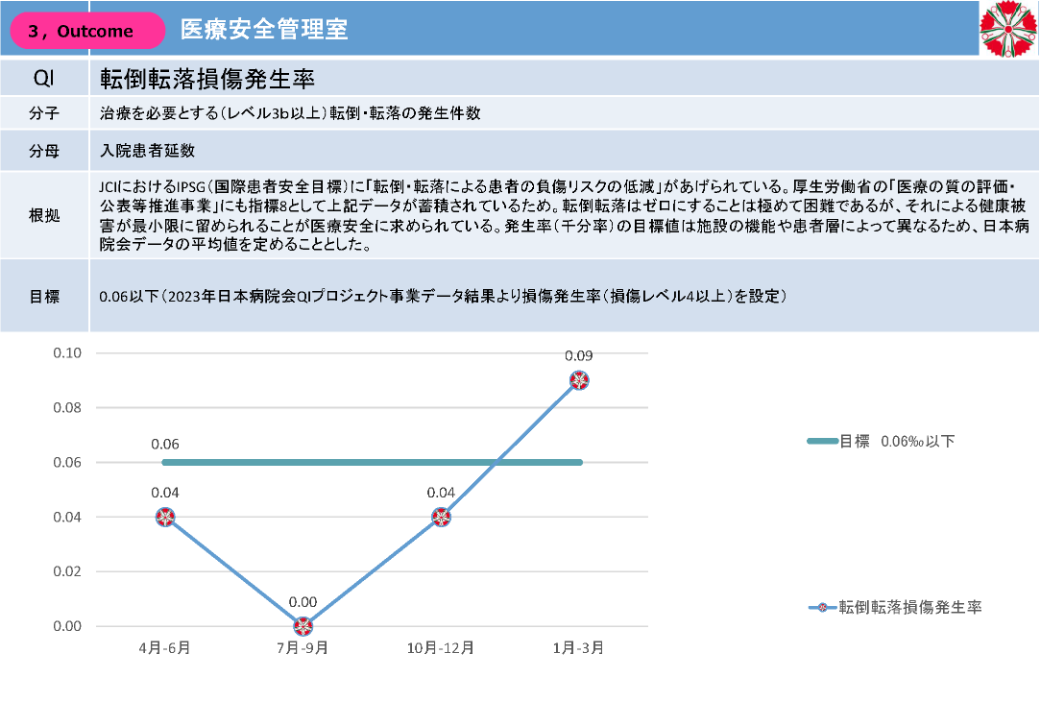Click the pink "3, Outcome" badge
The height and width of the screenshot is (720, 1040).
(x=87, y=31)
